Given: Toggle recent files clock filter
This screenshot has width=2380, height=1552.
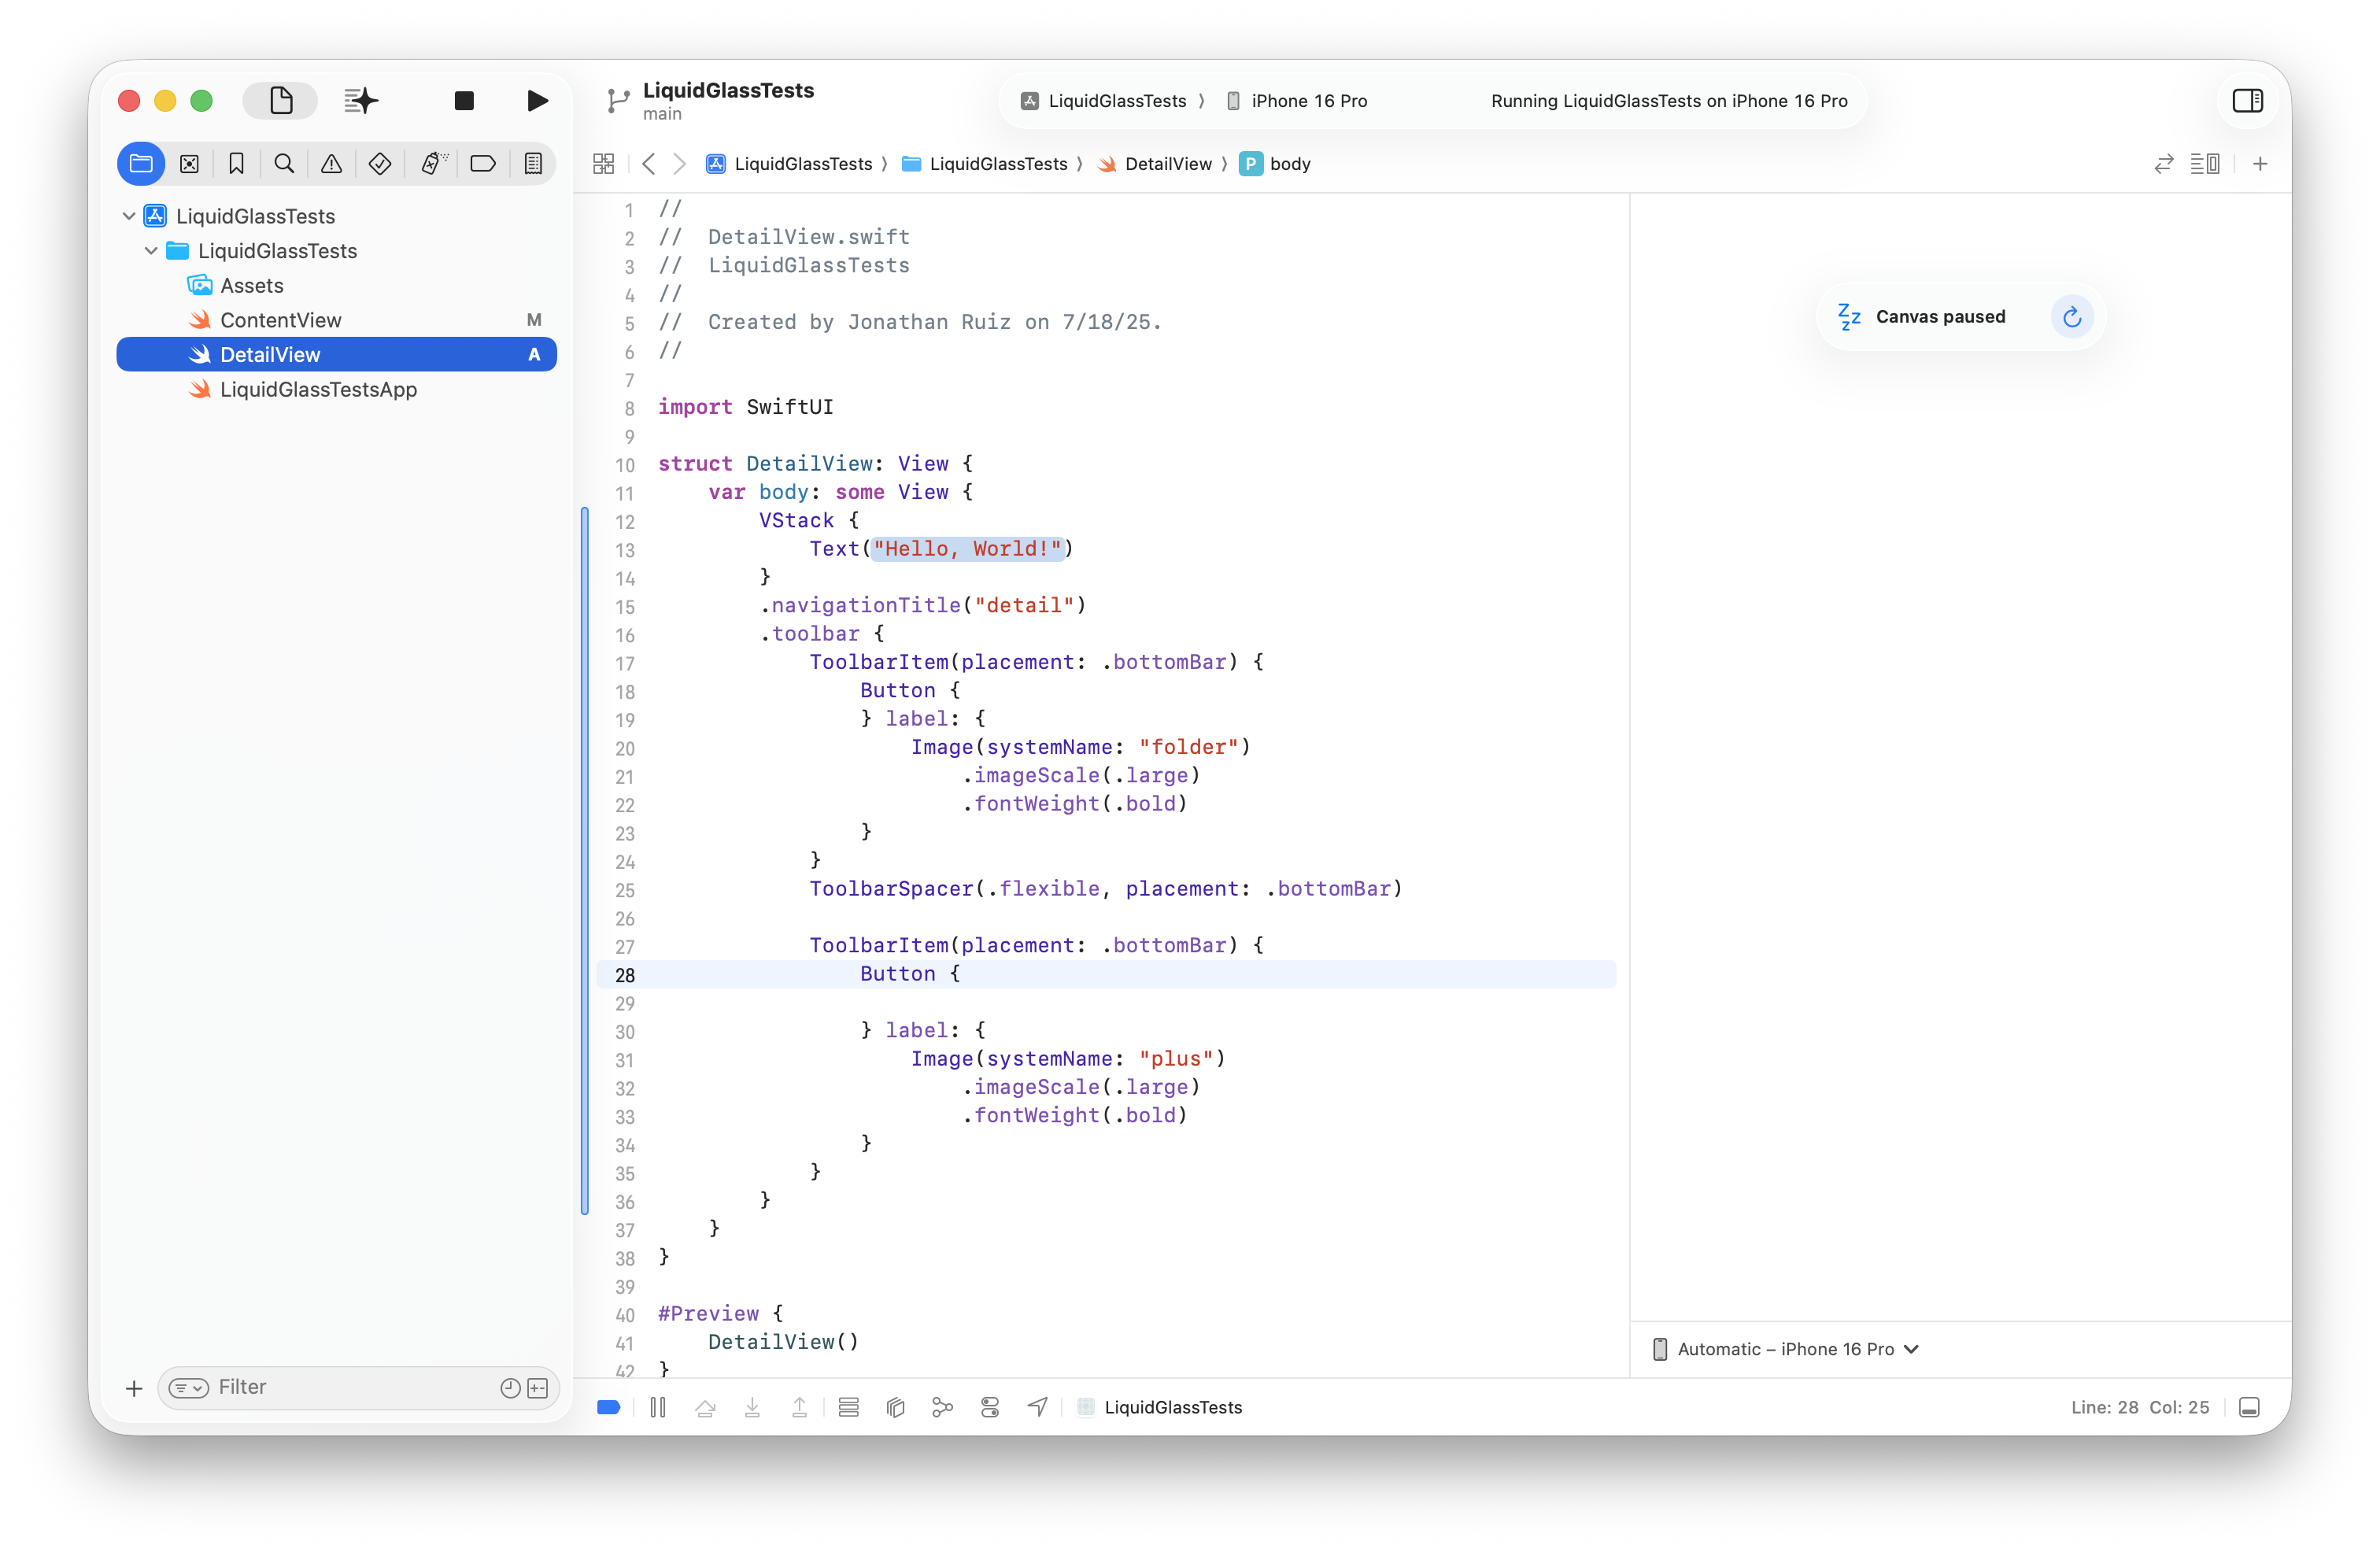Looking at the screenshot, I should (510, 1388).
